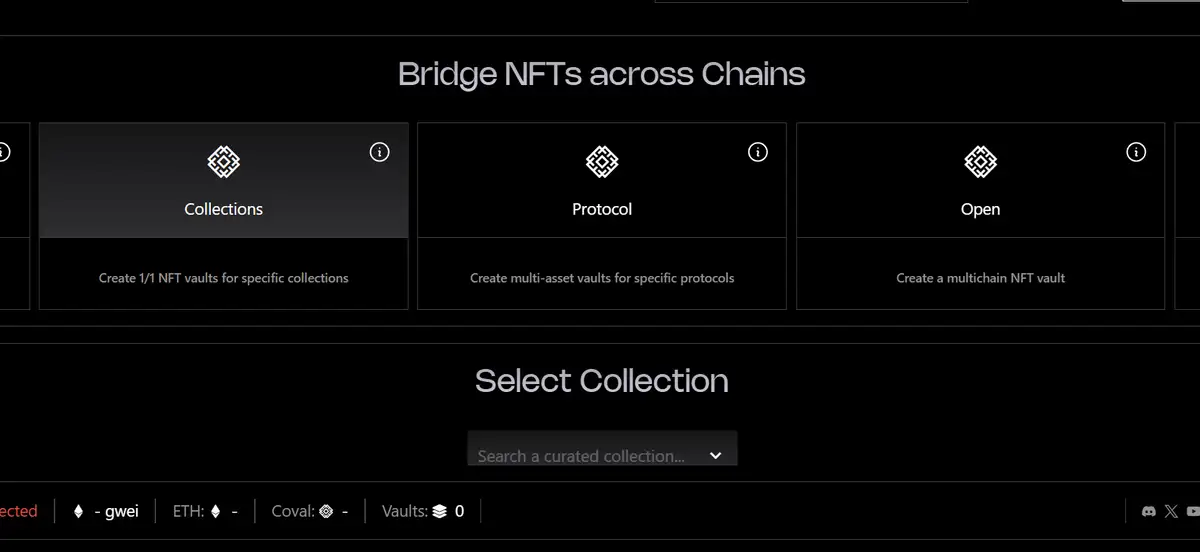Open the X (Twitter) link icon
This screenshot has width=1200, height=552.
tap(1172, 511)
